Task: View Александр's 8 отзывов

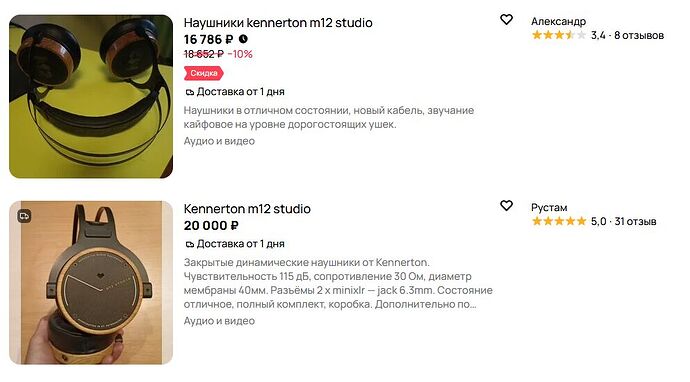Action: [x=639, y=35]
